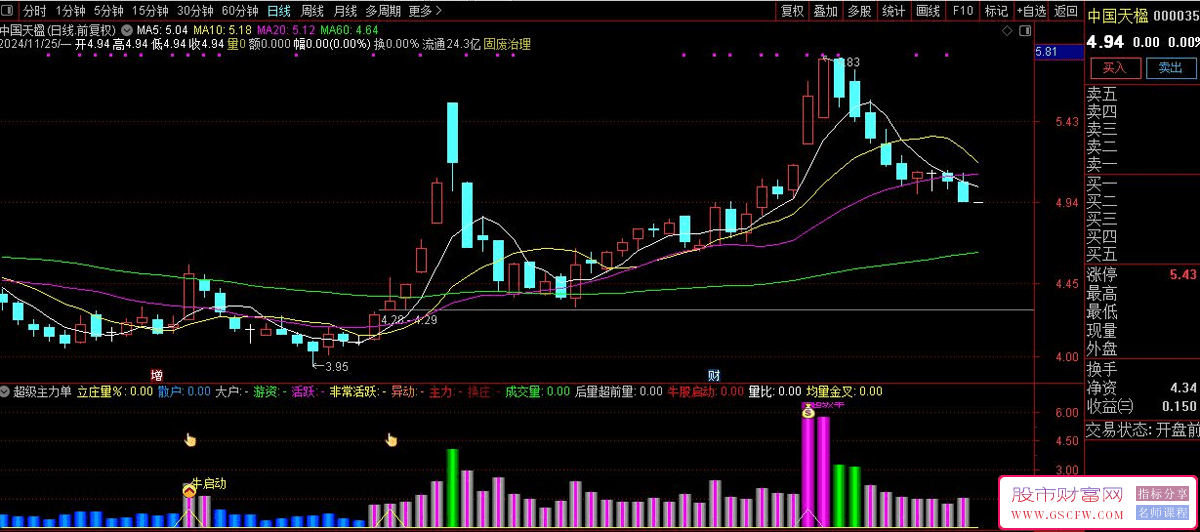Click the MA10: 5.18 label
1200x532 pixels.
[220, 31]
